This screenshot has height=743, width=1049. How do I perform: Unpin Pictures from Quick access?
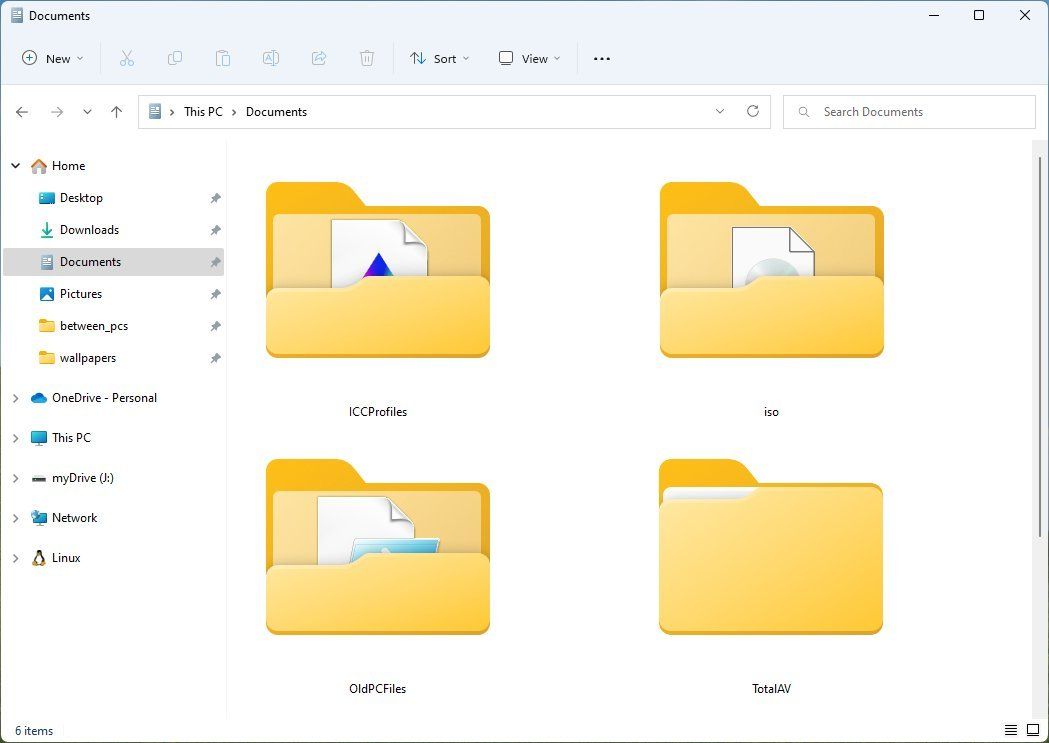pyautogui.click(x=215, y=294)
